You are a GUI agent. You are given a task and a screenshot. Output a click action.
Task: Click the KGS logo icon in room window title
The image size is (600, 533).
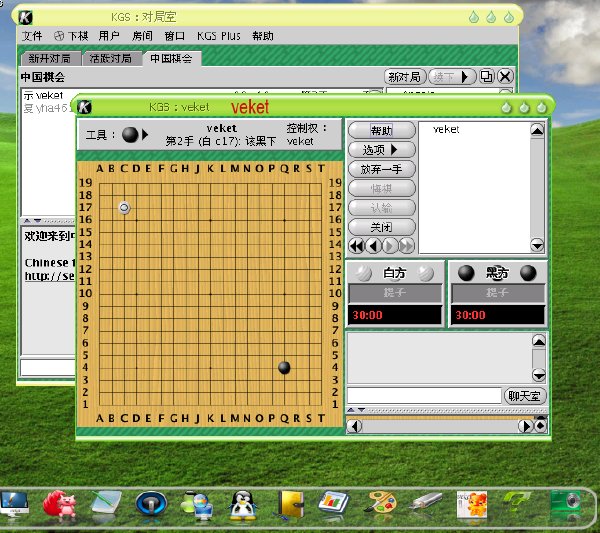click(x=26, y=17)
